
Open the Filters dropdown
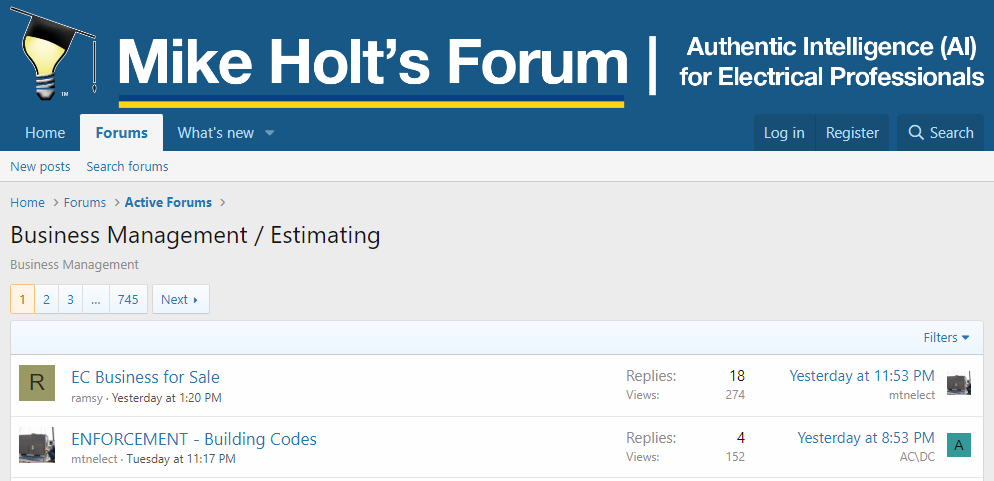click(946, 337)
